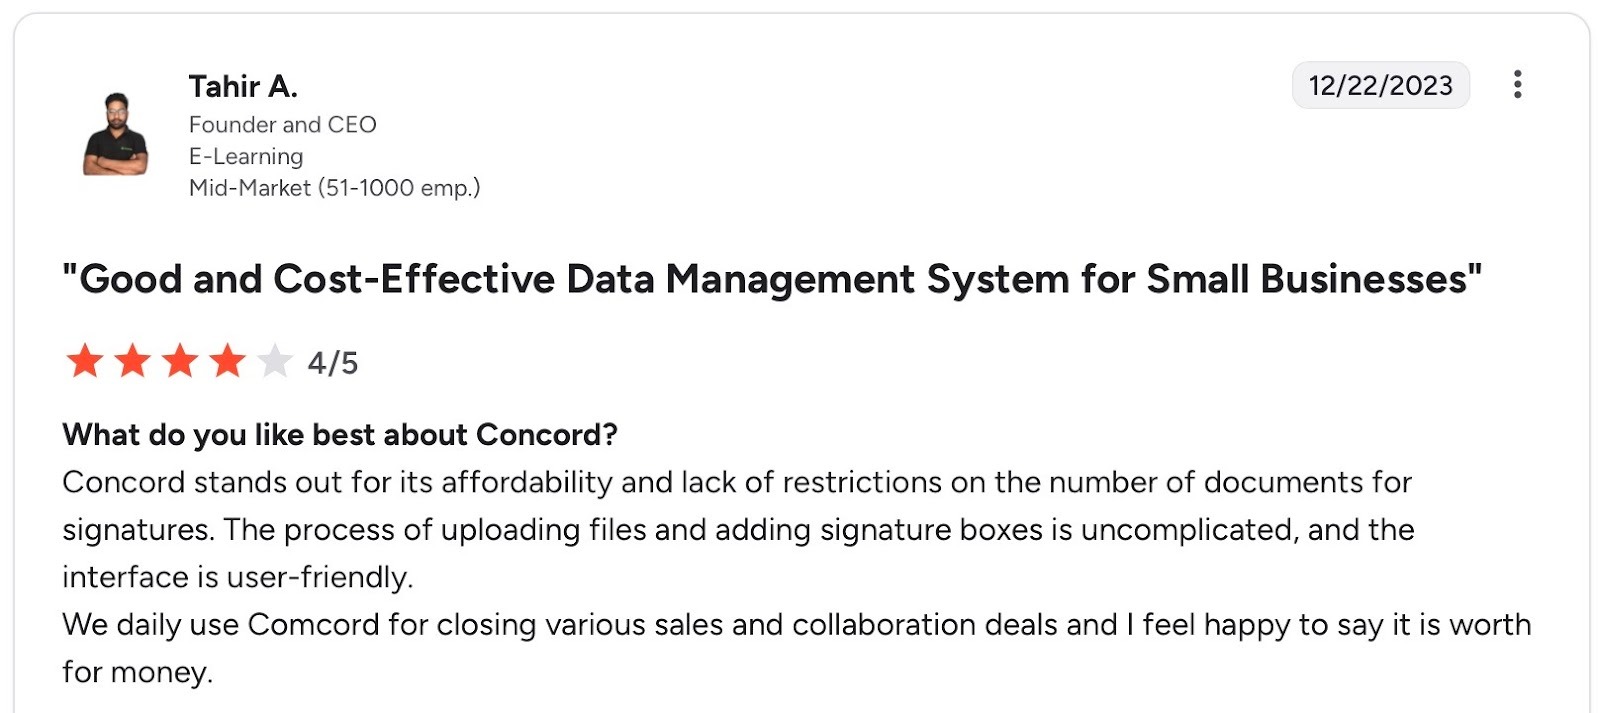
Task: Click the fourth red rating star
Action: tap(228, 362)
